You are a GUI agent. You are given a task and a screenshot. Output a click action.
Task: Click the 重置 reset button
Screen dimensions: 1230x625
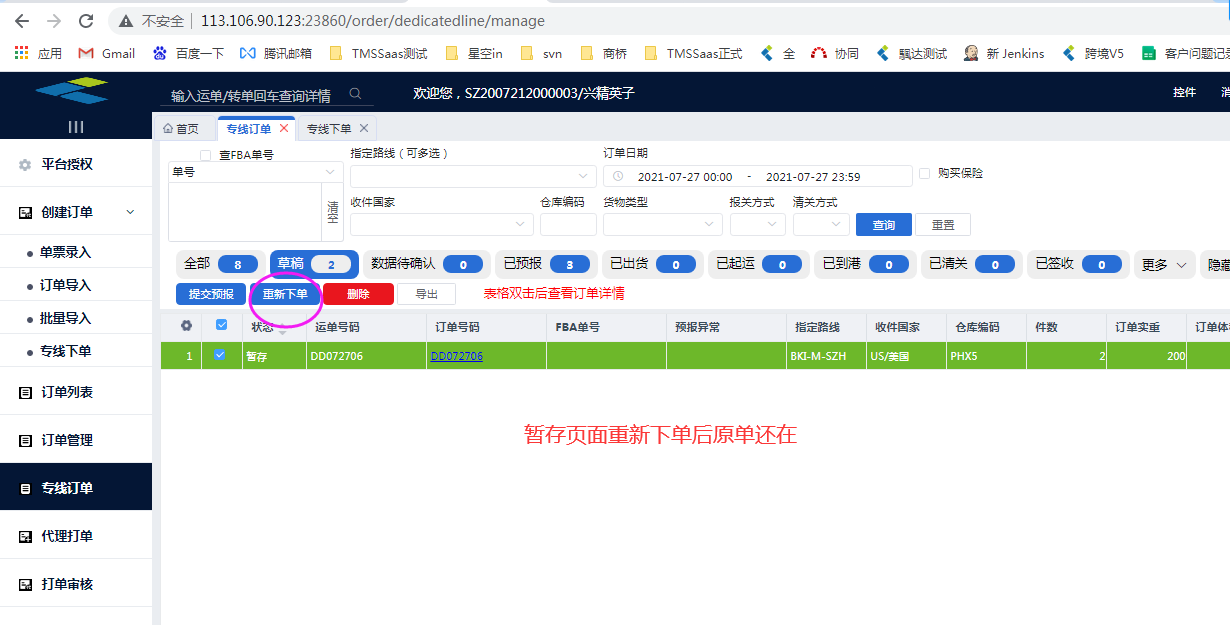click(x=943, y=225)
